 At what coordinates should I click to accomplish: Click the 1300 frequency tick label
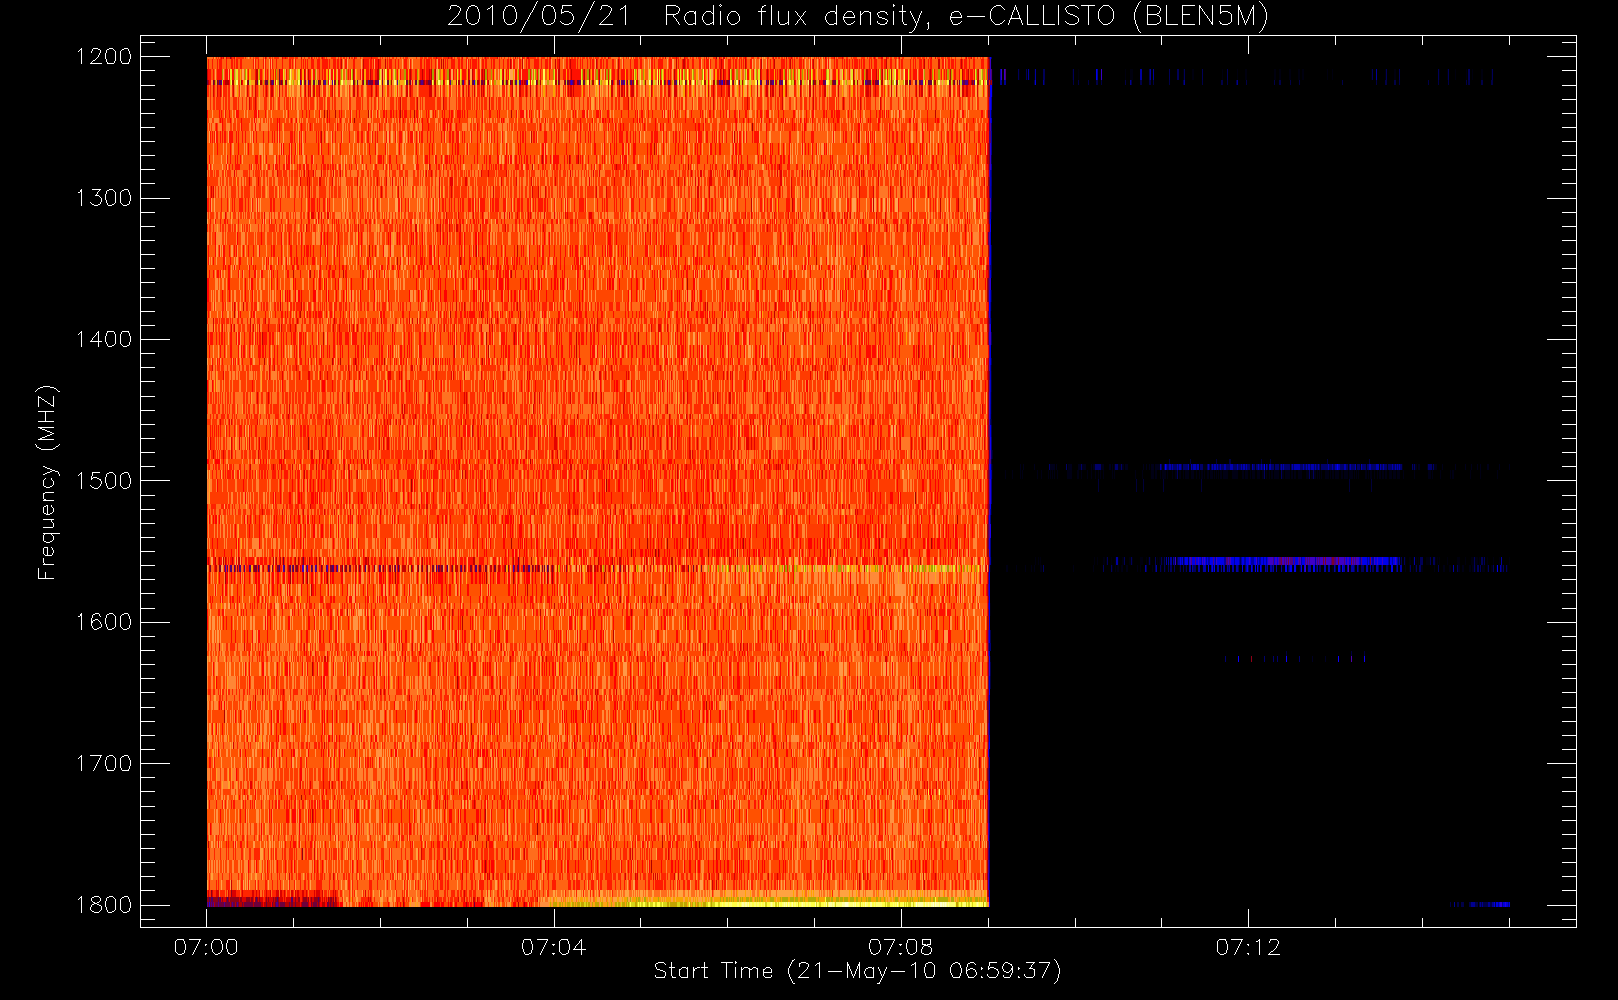pos(105,198)
